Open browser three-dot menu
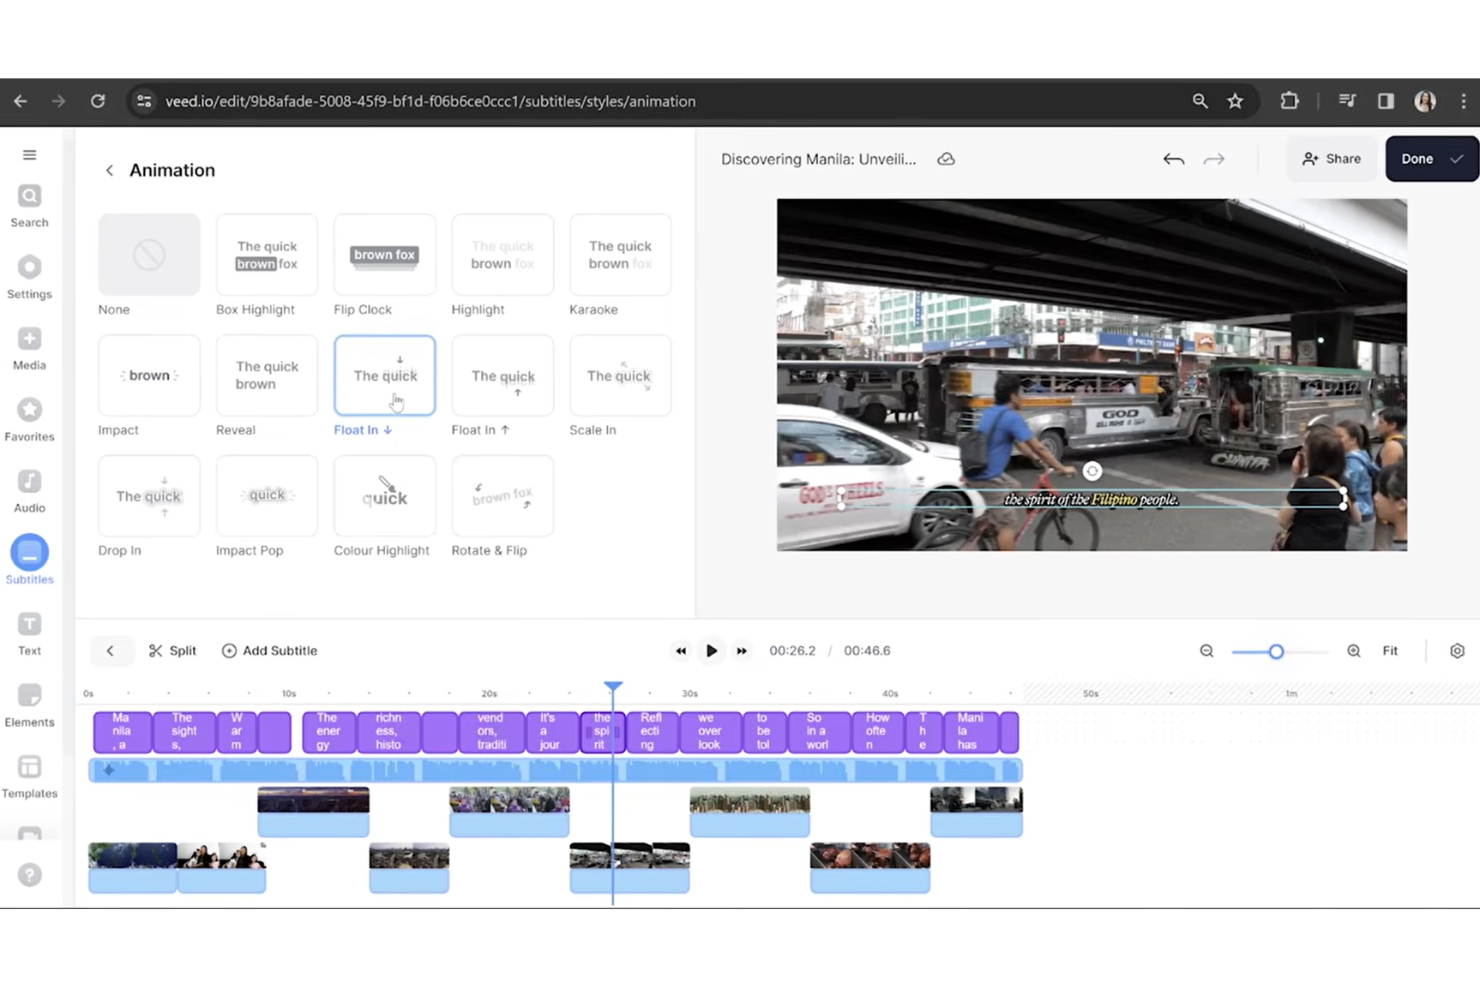Image resolution: width=1480 pixels, height=987 pixels. pos(1463,101)
